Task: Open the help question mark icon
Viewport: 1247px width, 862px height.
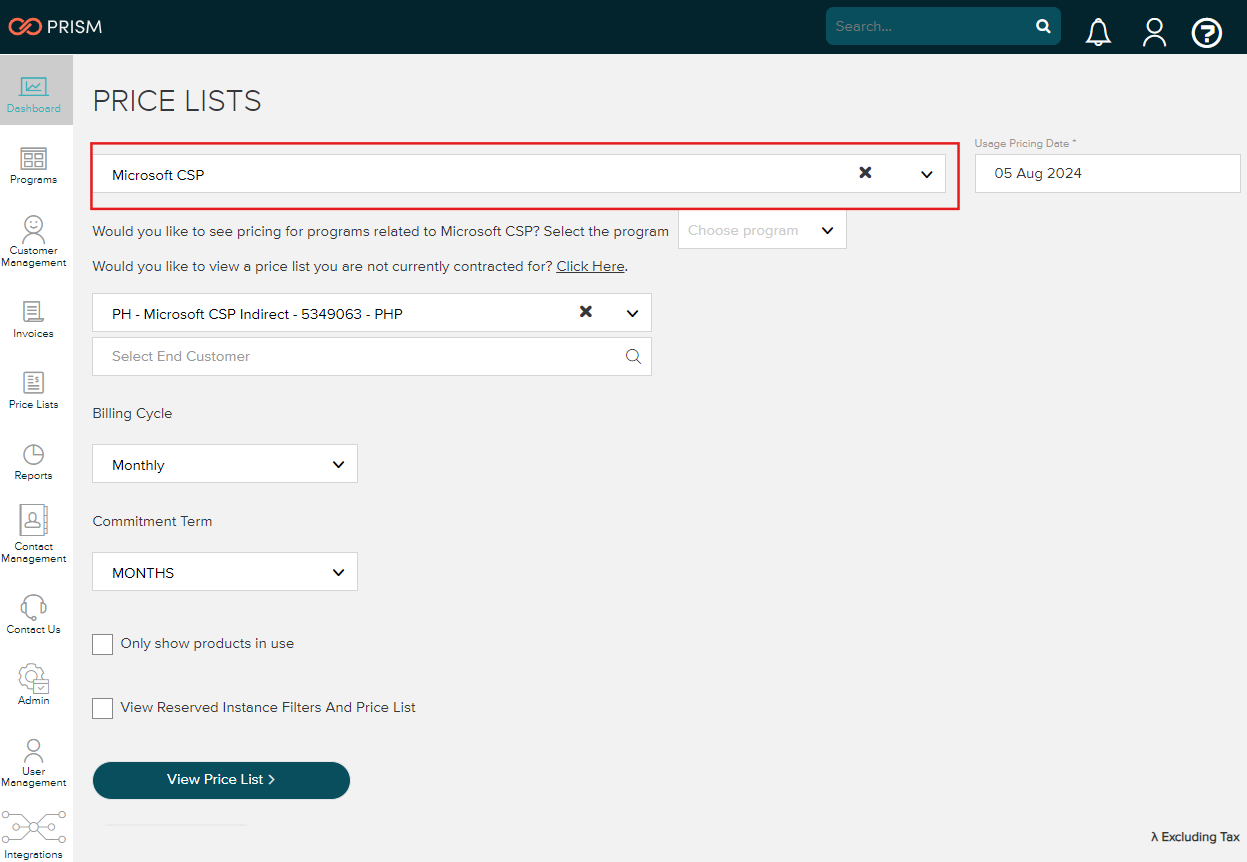Action: pyautogui.click(x=1207, y=33)
